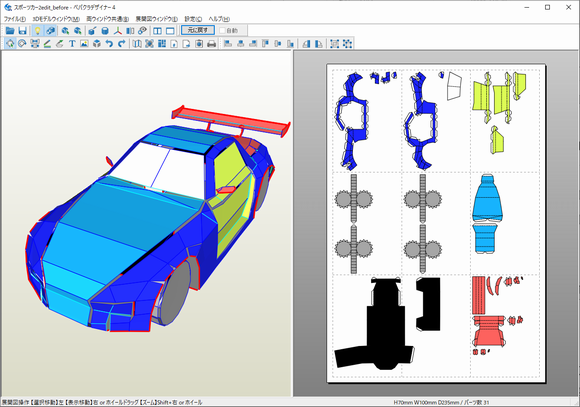The height and width of the screenshot is (407, 580).
Task: Click the redo arrow icon
Action: coord(122,44)
